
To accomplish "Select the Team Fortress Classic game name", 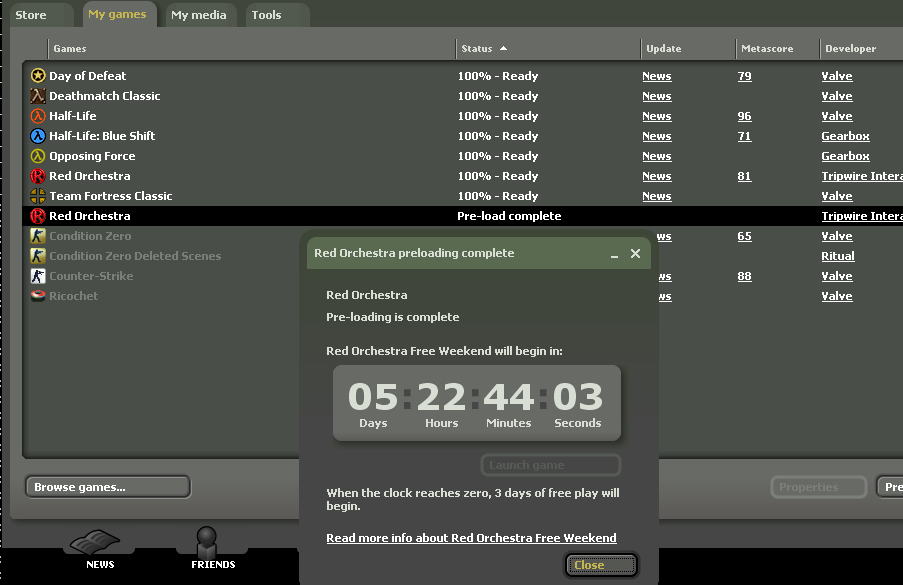I will 111,196.
